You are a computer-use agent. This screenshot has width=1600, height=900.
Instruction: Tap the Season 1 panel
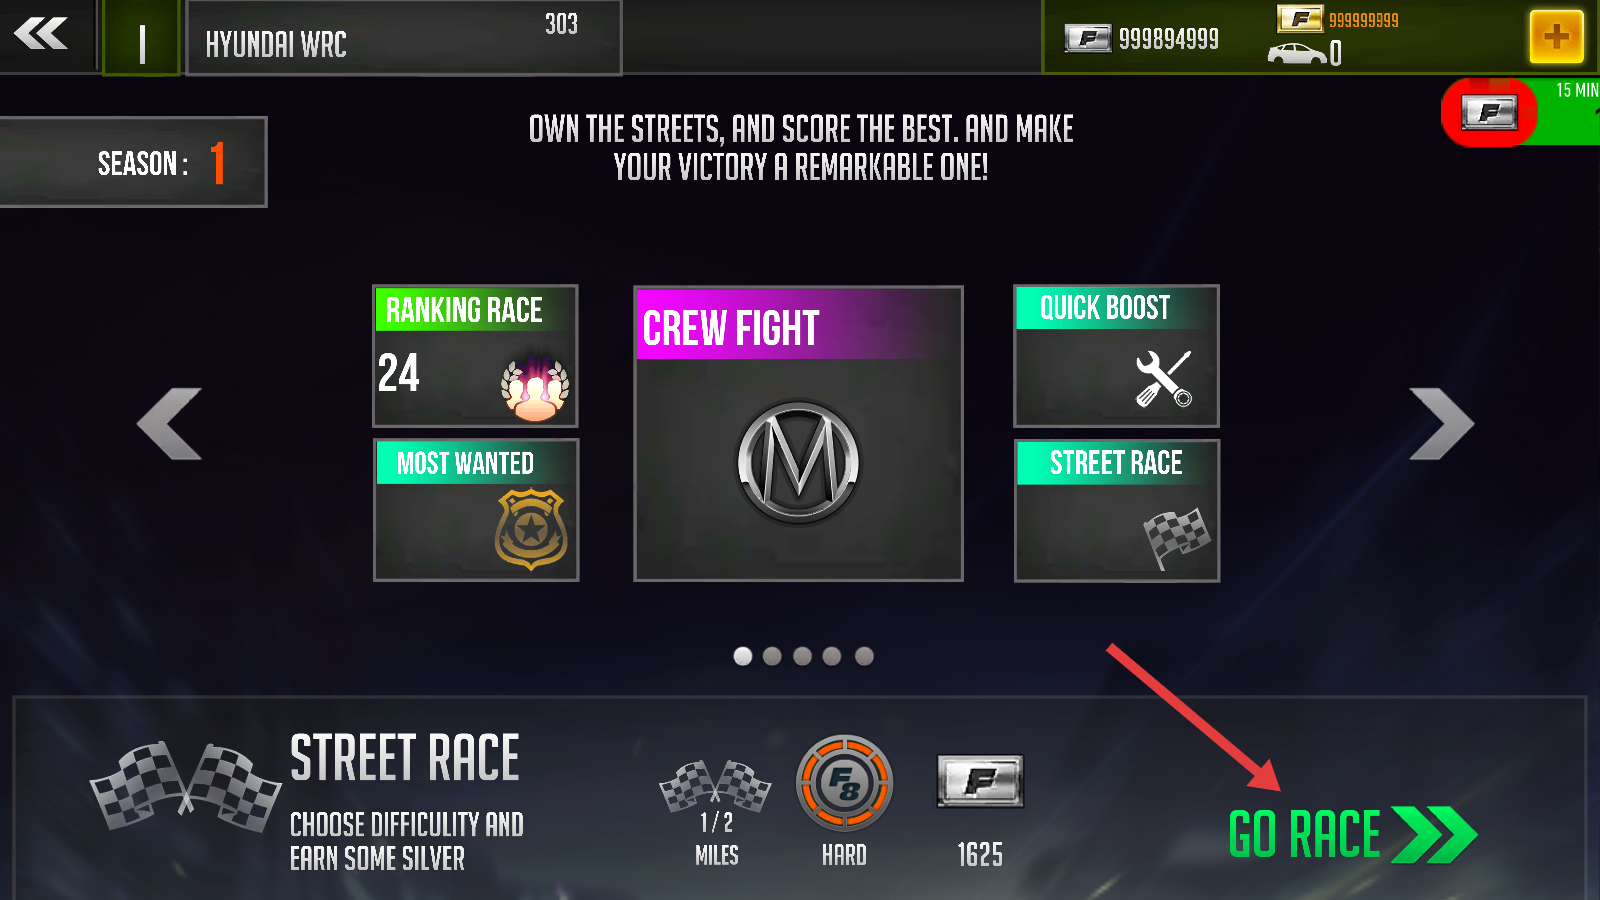[133, 162]
